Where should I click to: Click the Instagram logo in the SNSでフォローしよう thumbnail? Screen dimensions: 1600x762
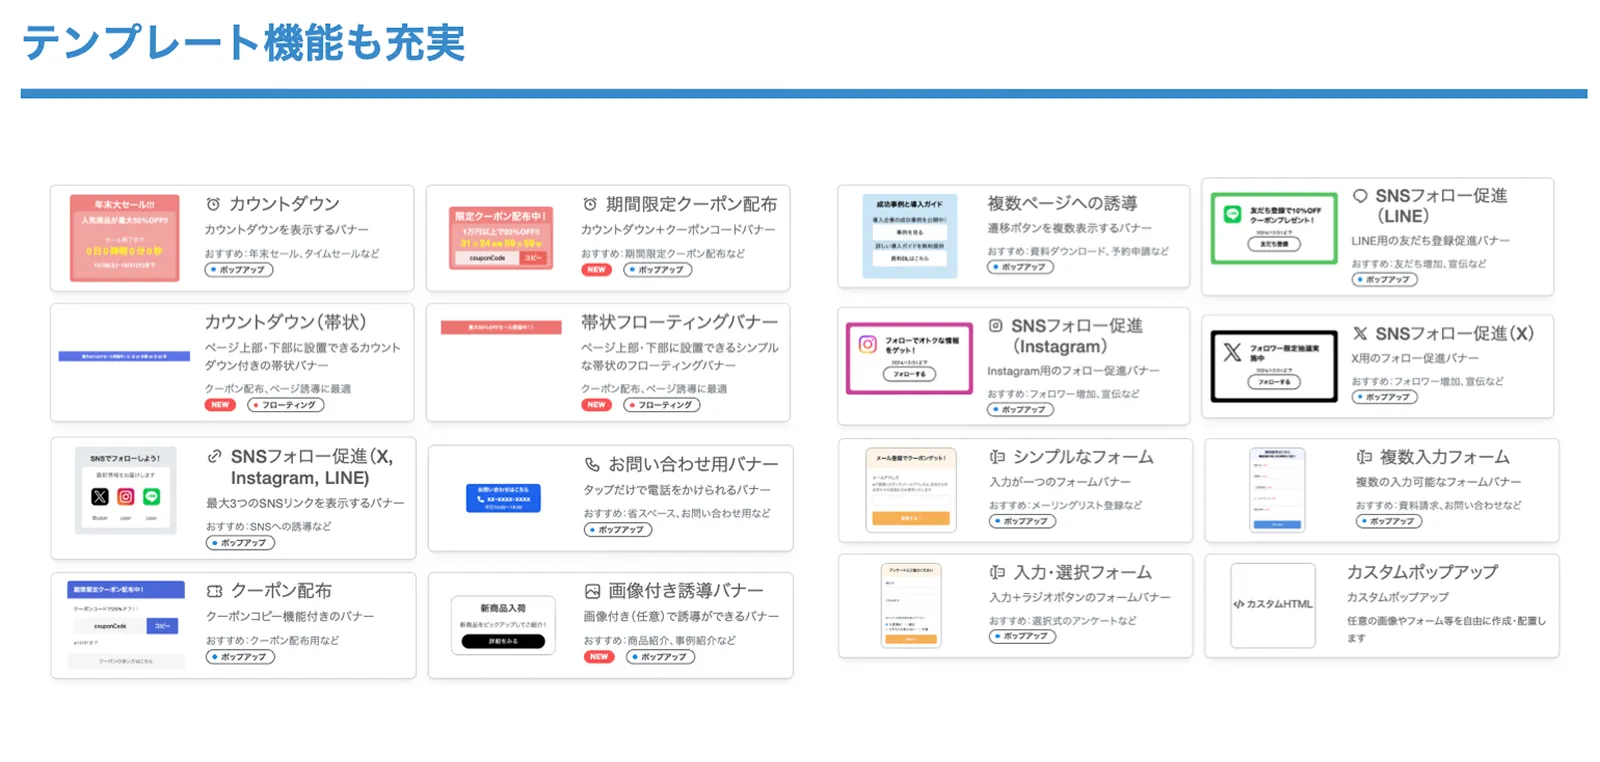click(126, 496)
